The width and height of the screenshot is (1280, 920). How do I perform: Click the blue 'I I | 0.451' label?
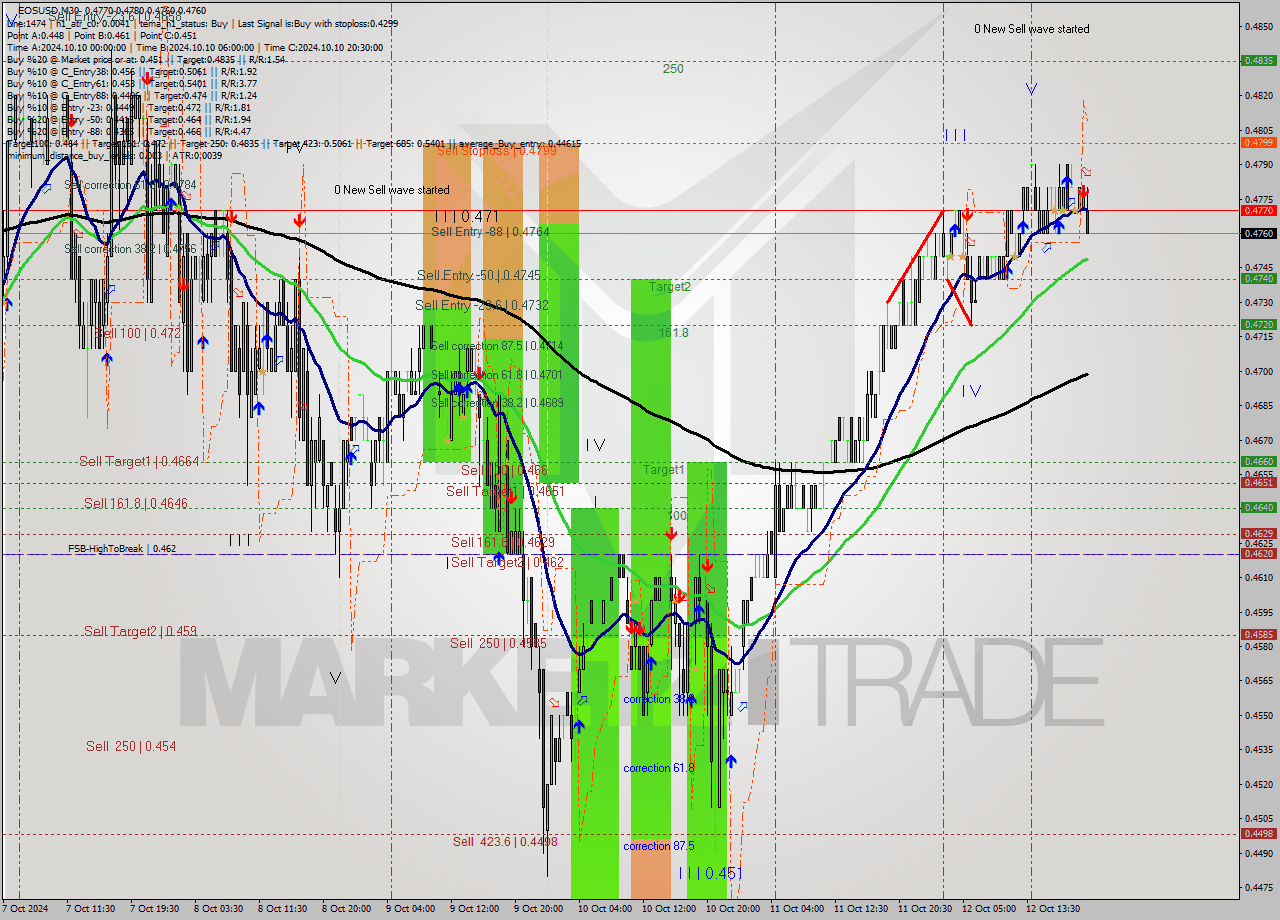coord(709,873)
